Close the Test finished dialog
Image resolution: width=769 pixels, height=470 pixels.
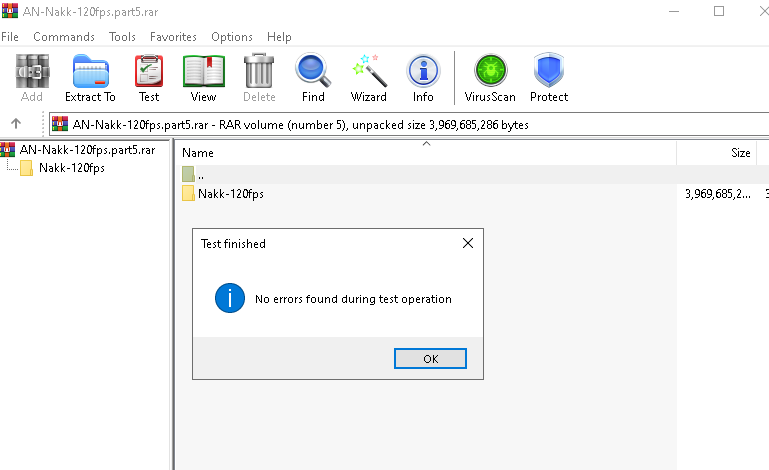(468, 243)
